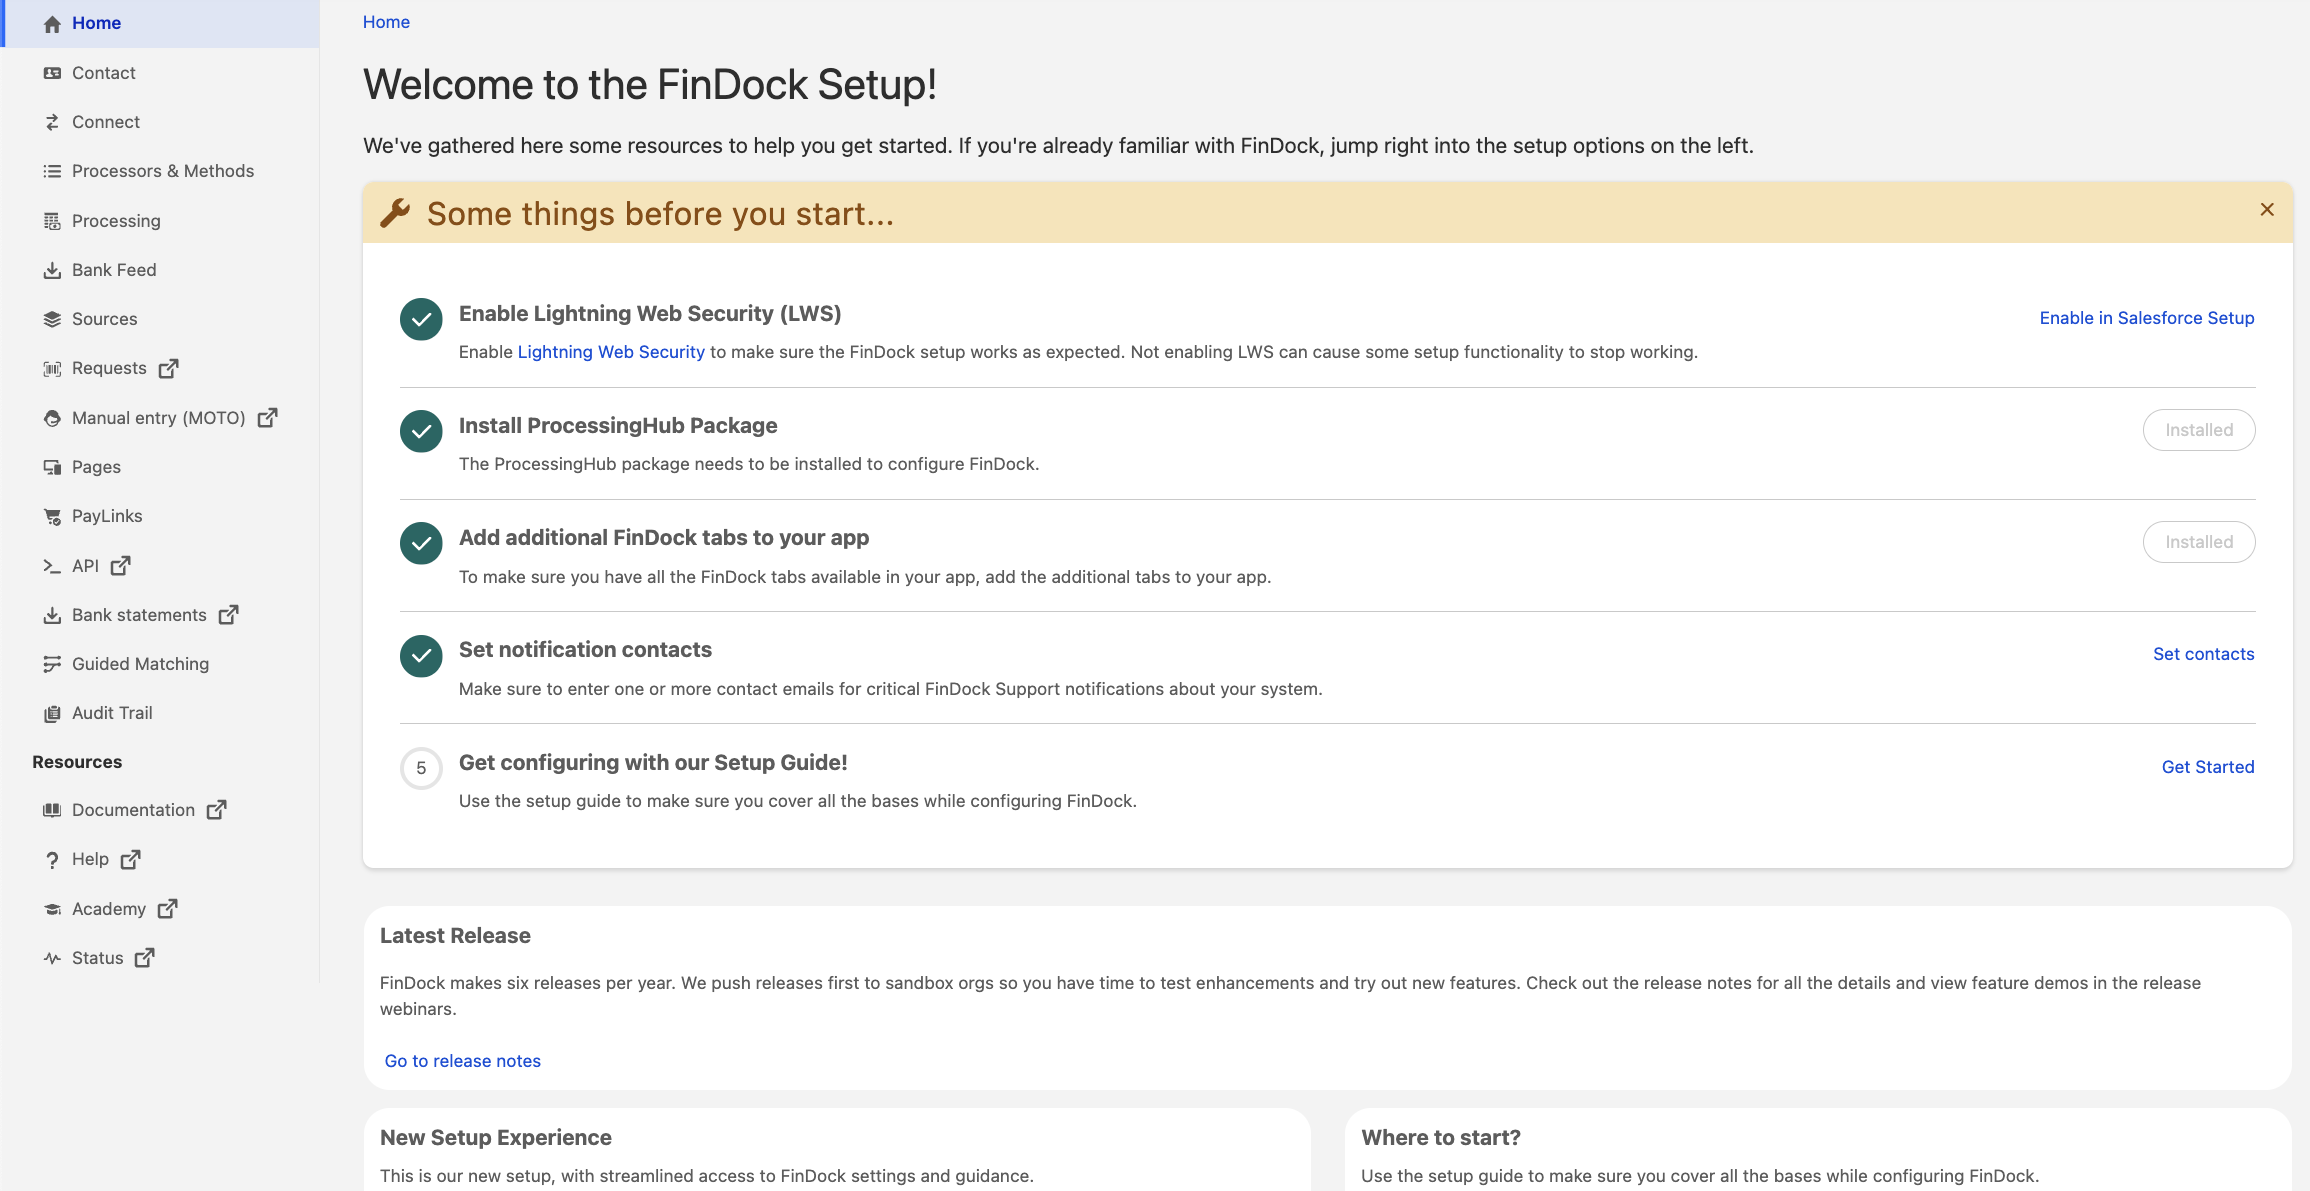
Task: Select the Contact card icon
Action: pyautogui.click(x=52, y=72)
